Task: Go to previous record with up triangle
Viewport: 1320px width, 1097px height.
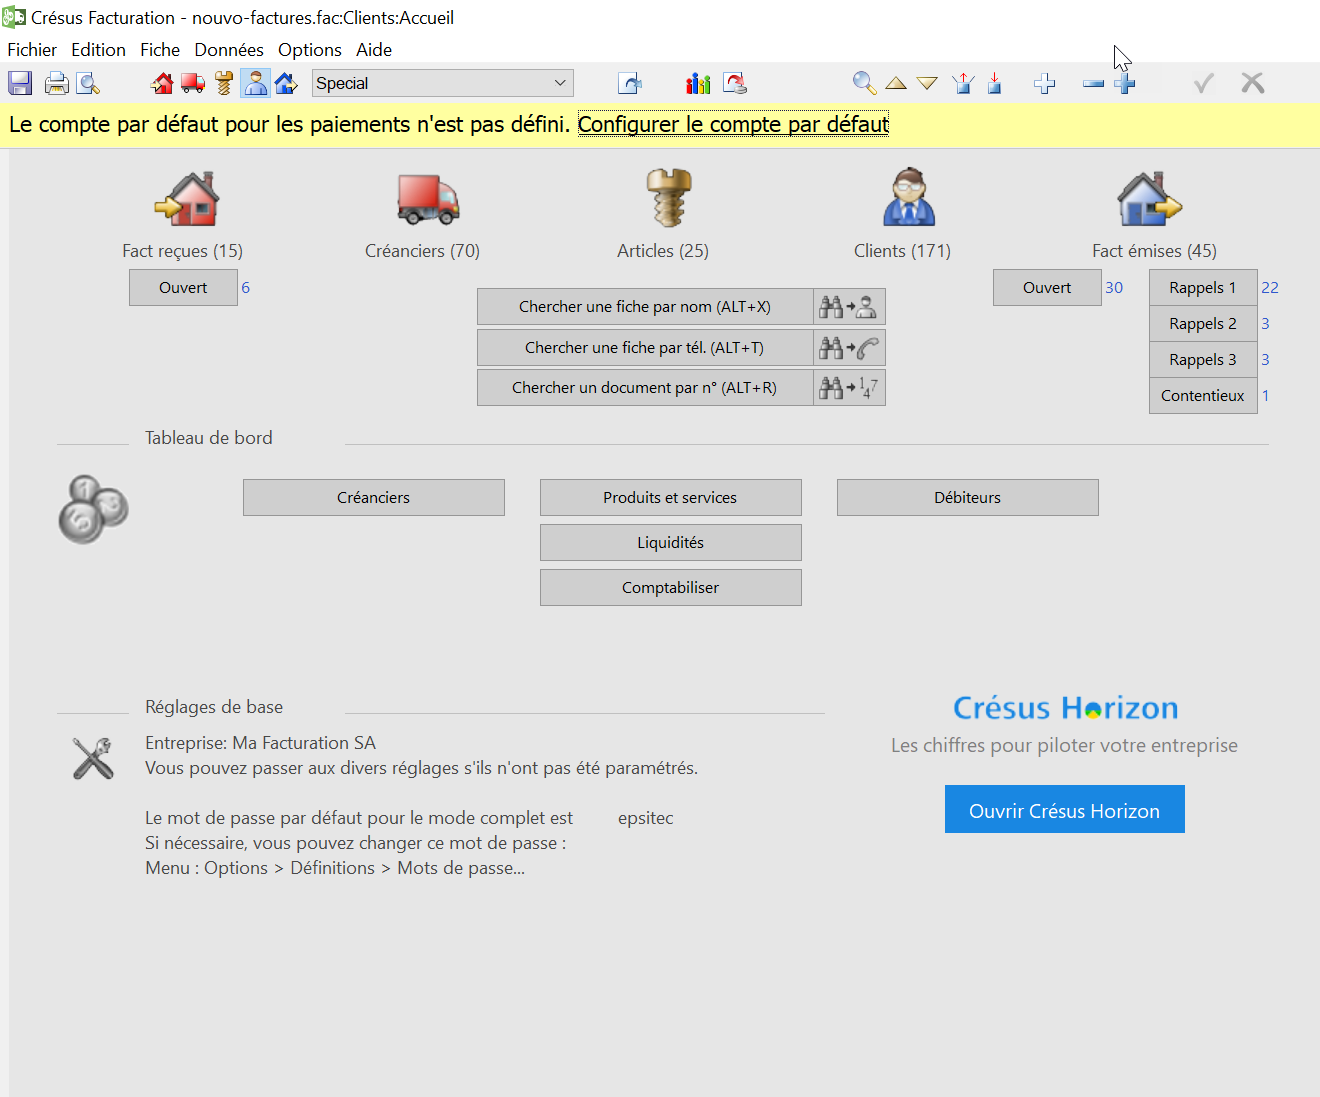Action: click(896, 83)
